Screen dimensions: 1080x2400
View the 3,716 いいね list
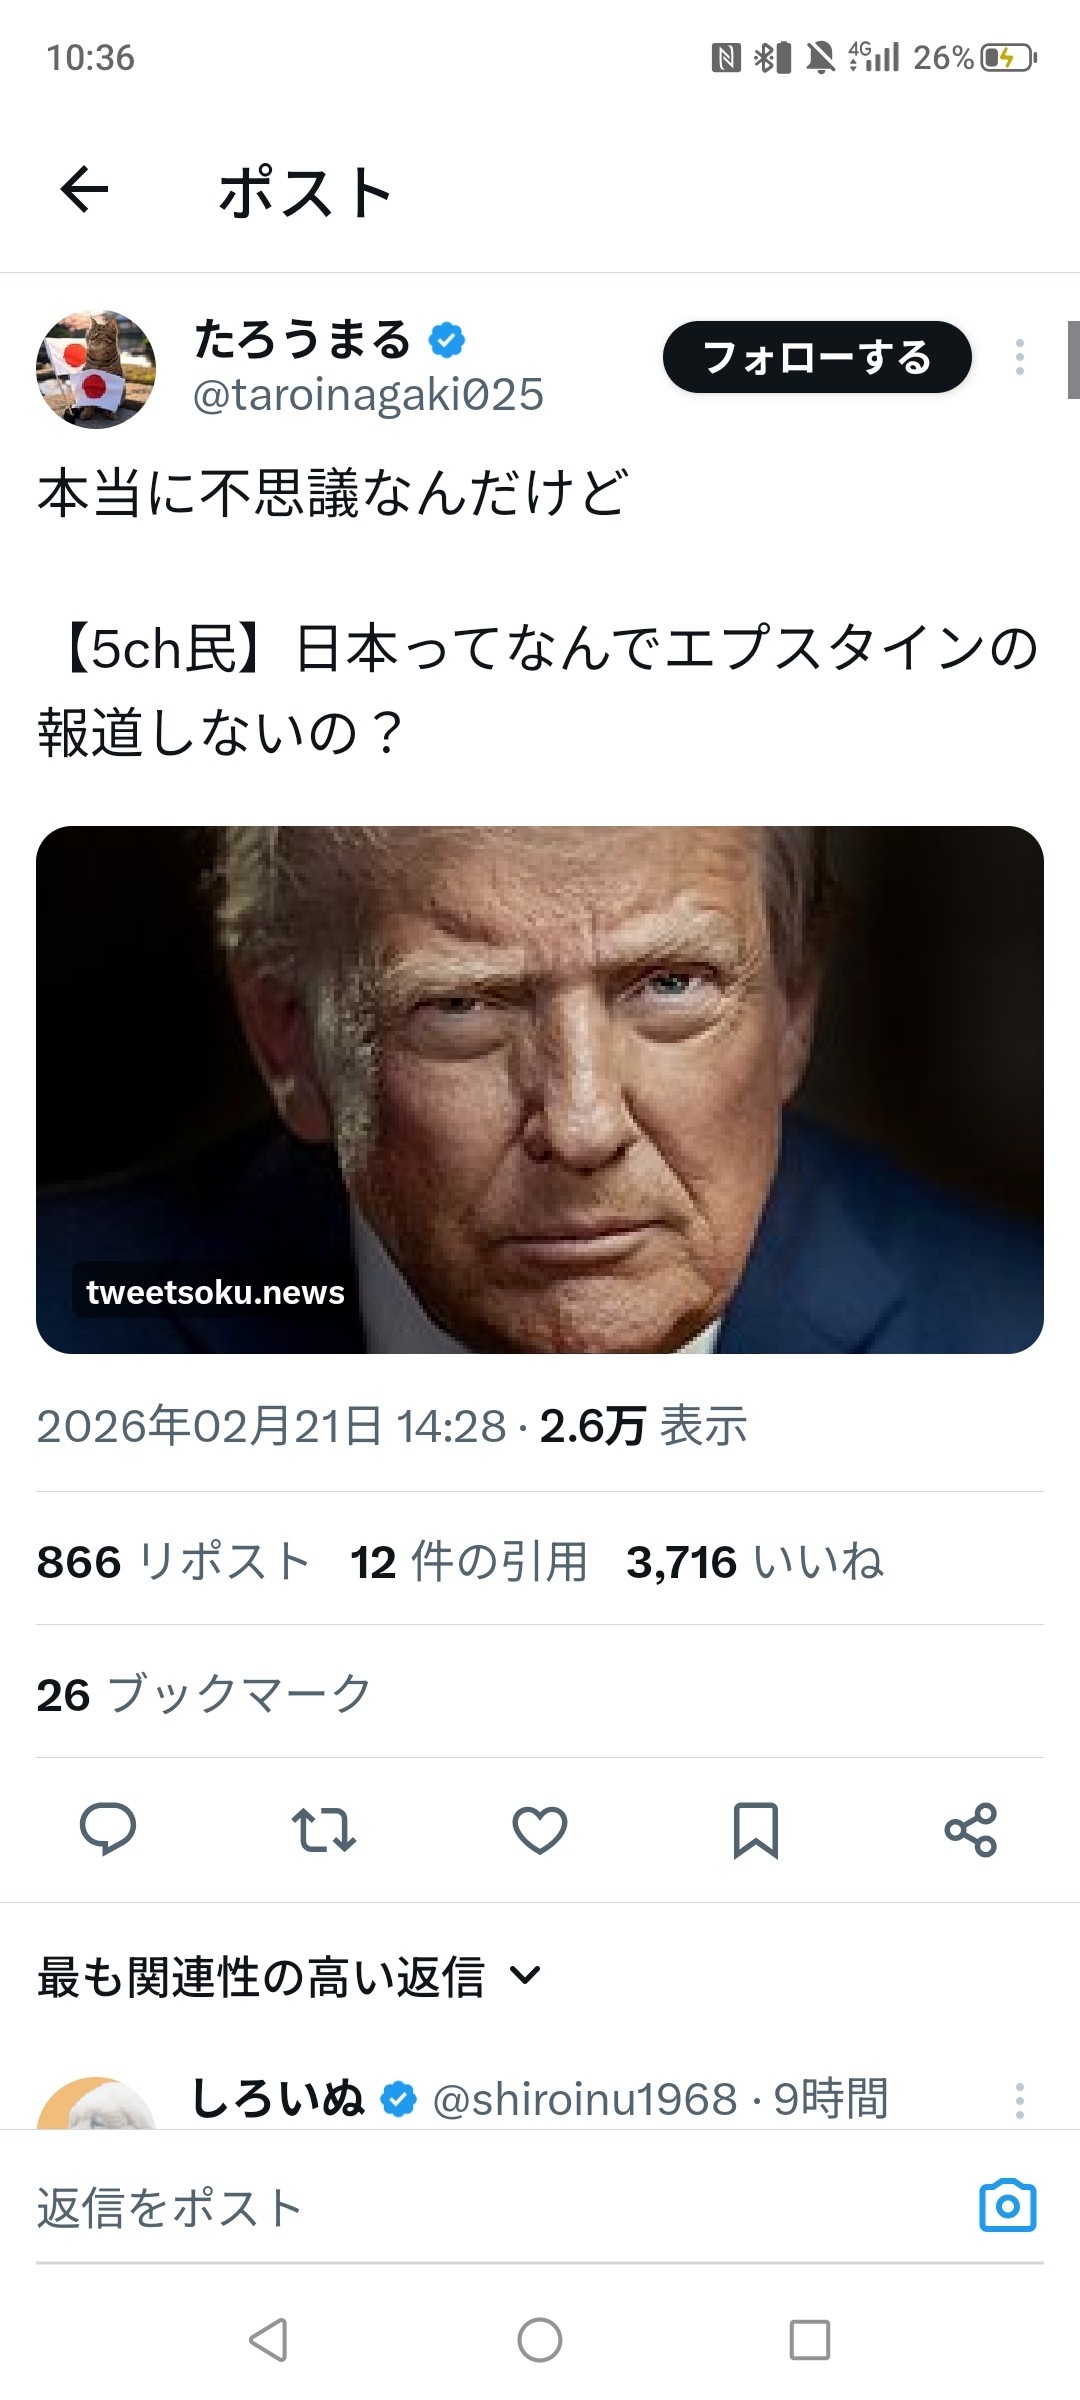[x=755, y=1560]
